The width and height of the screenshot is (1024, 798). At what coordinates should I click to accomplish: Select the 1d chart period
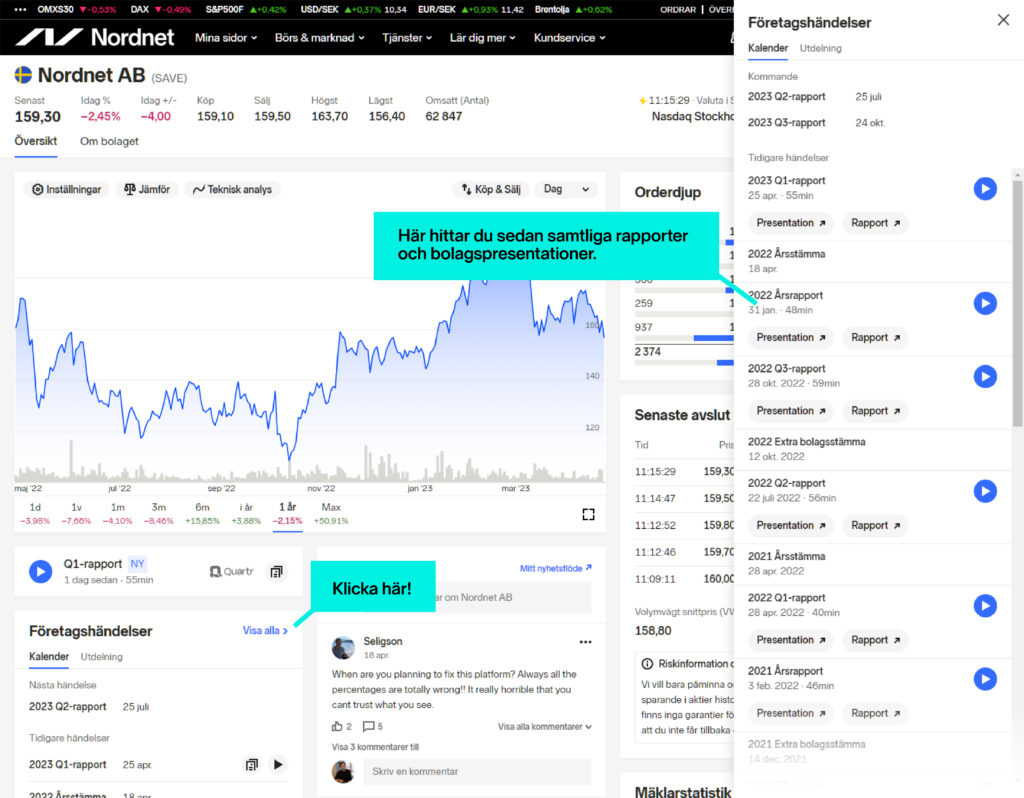tap(35, 514)
